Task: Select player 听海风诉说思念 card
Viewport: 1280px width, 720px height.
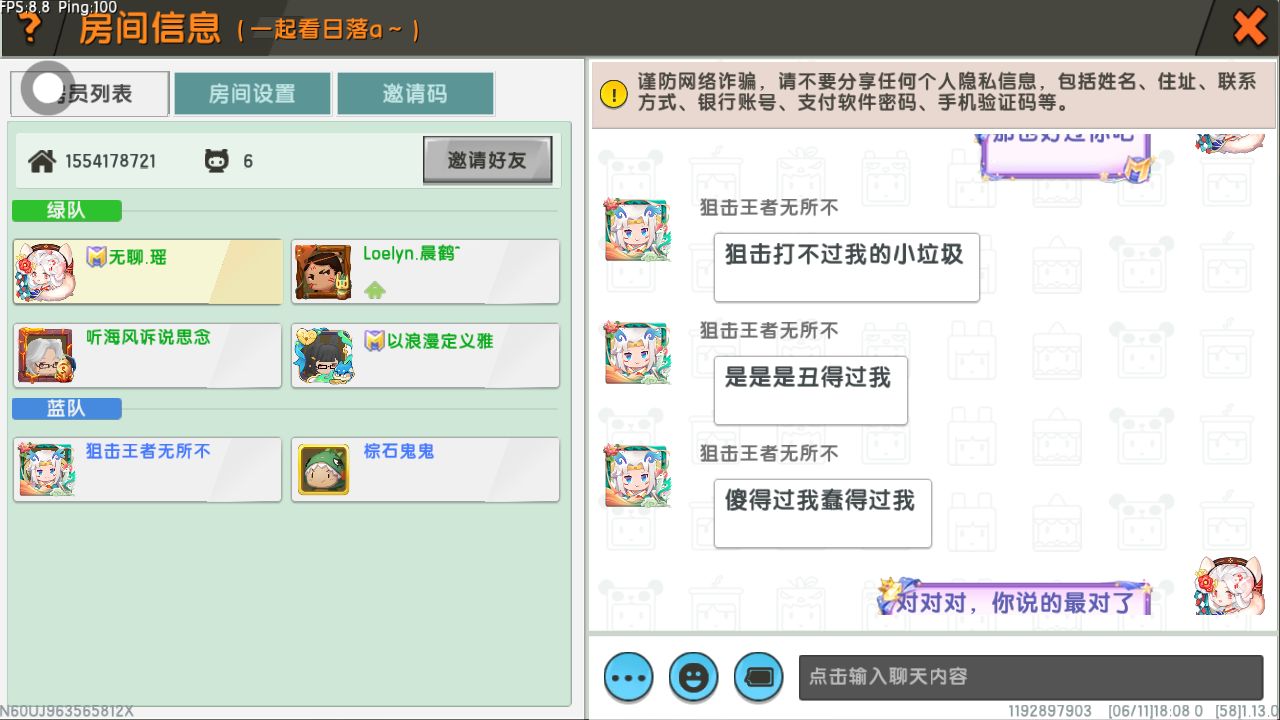Action: pos(148,355)
